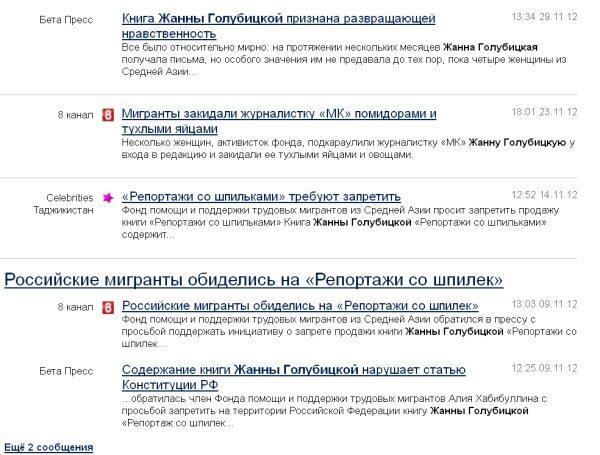Image resolution: width=600 pixels, height=455 pixels.
Task: Click snippet starting Все было относительно мирно
Action: [344, 59]
